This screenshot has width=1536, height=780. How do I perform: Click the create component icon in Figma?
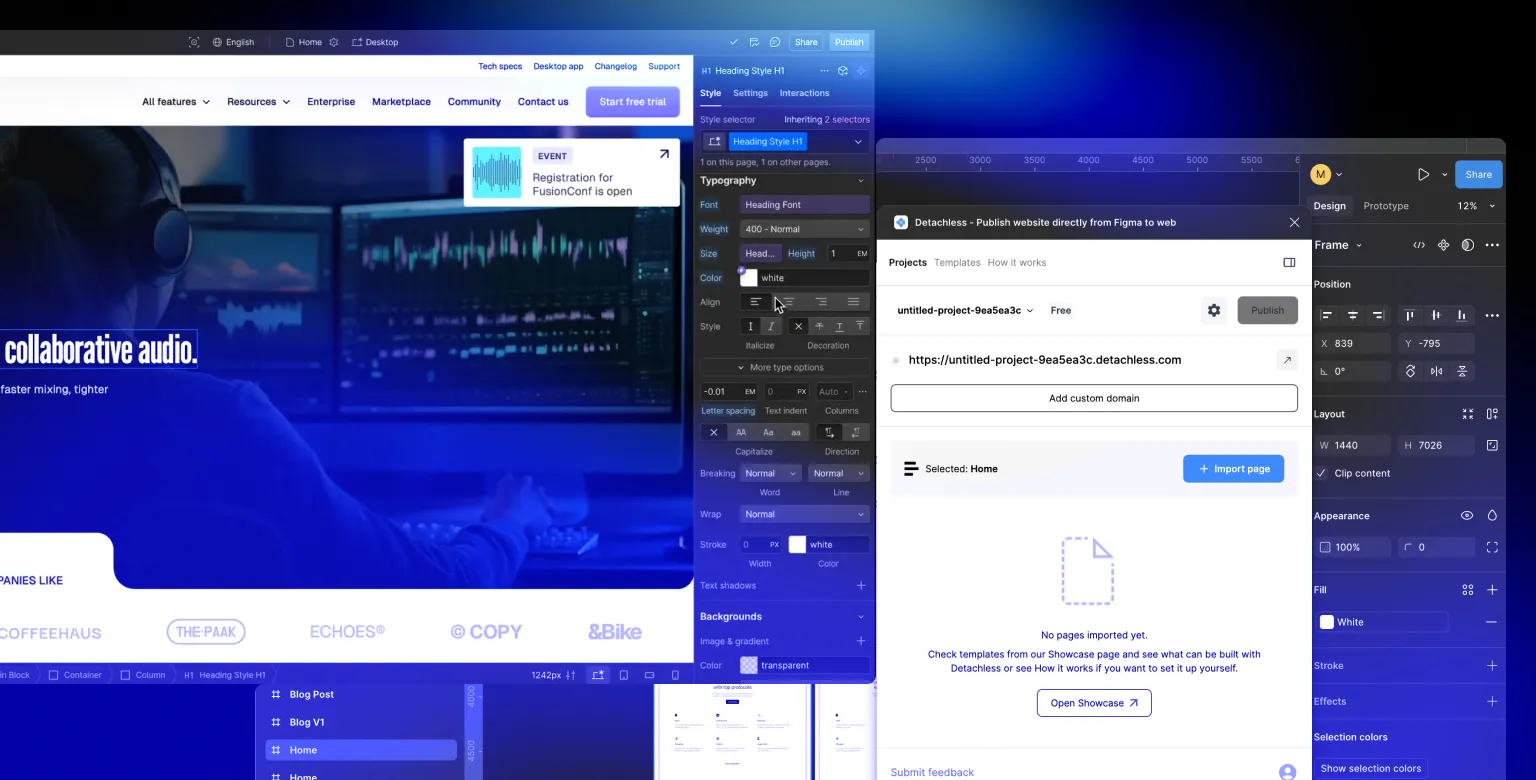point(1443,245)
